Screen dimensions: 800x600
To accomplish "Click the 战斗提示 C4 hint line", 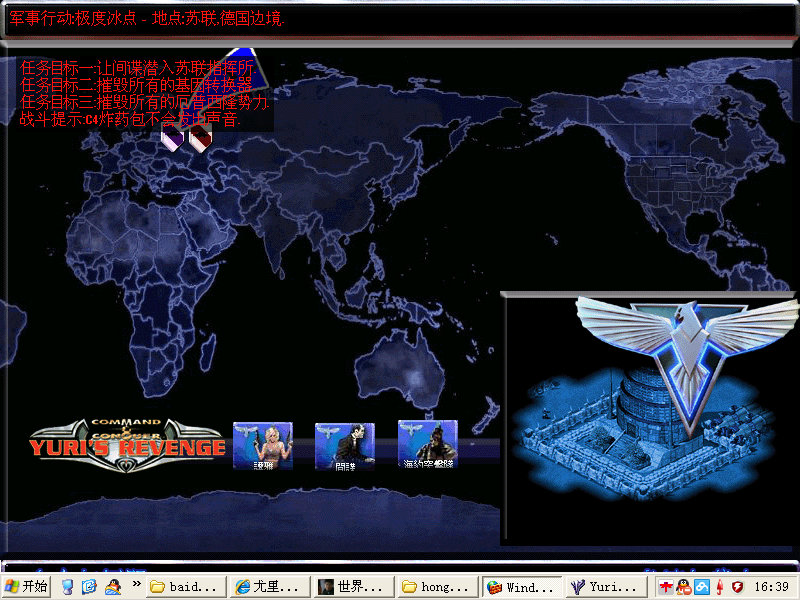I will click(130, 119).
